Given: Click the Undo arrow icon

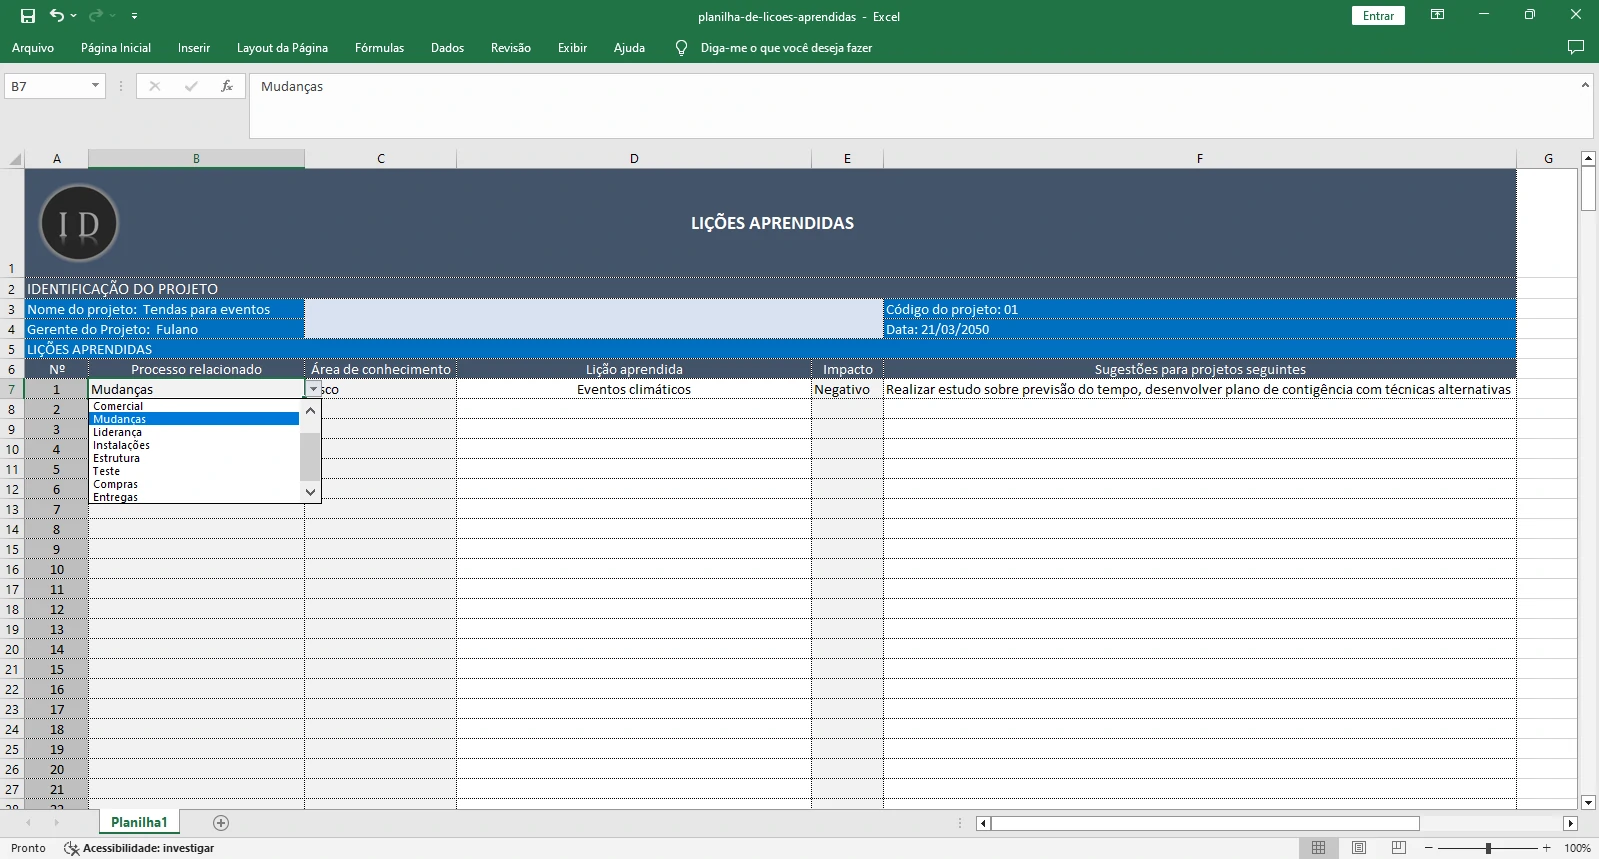Looking at the screenshot, I should click(57, 16).
